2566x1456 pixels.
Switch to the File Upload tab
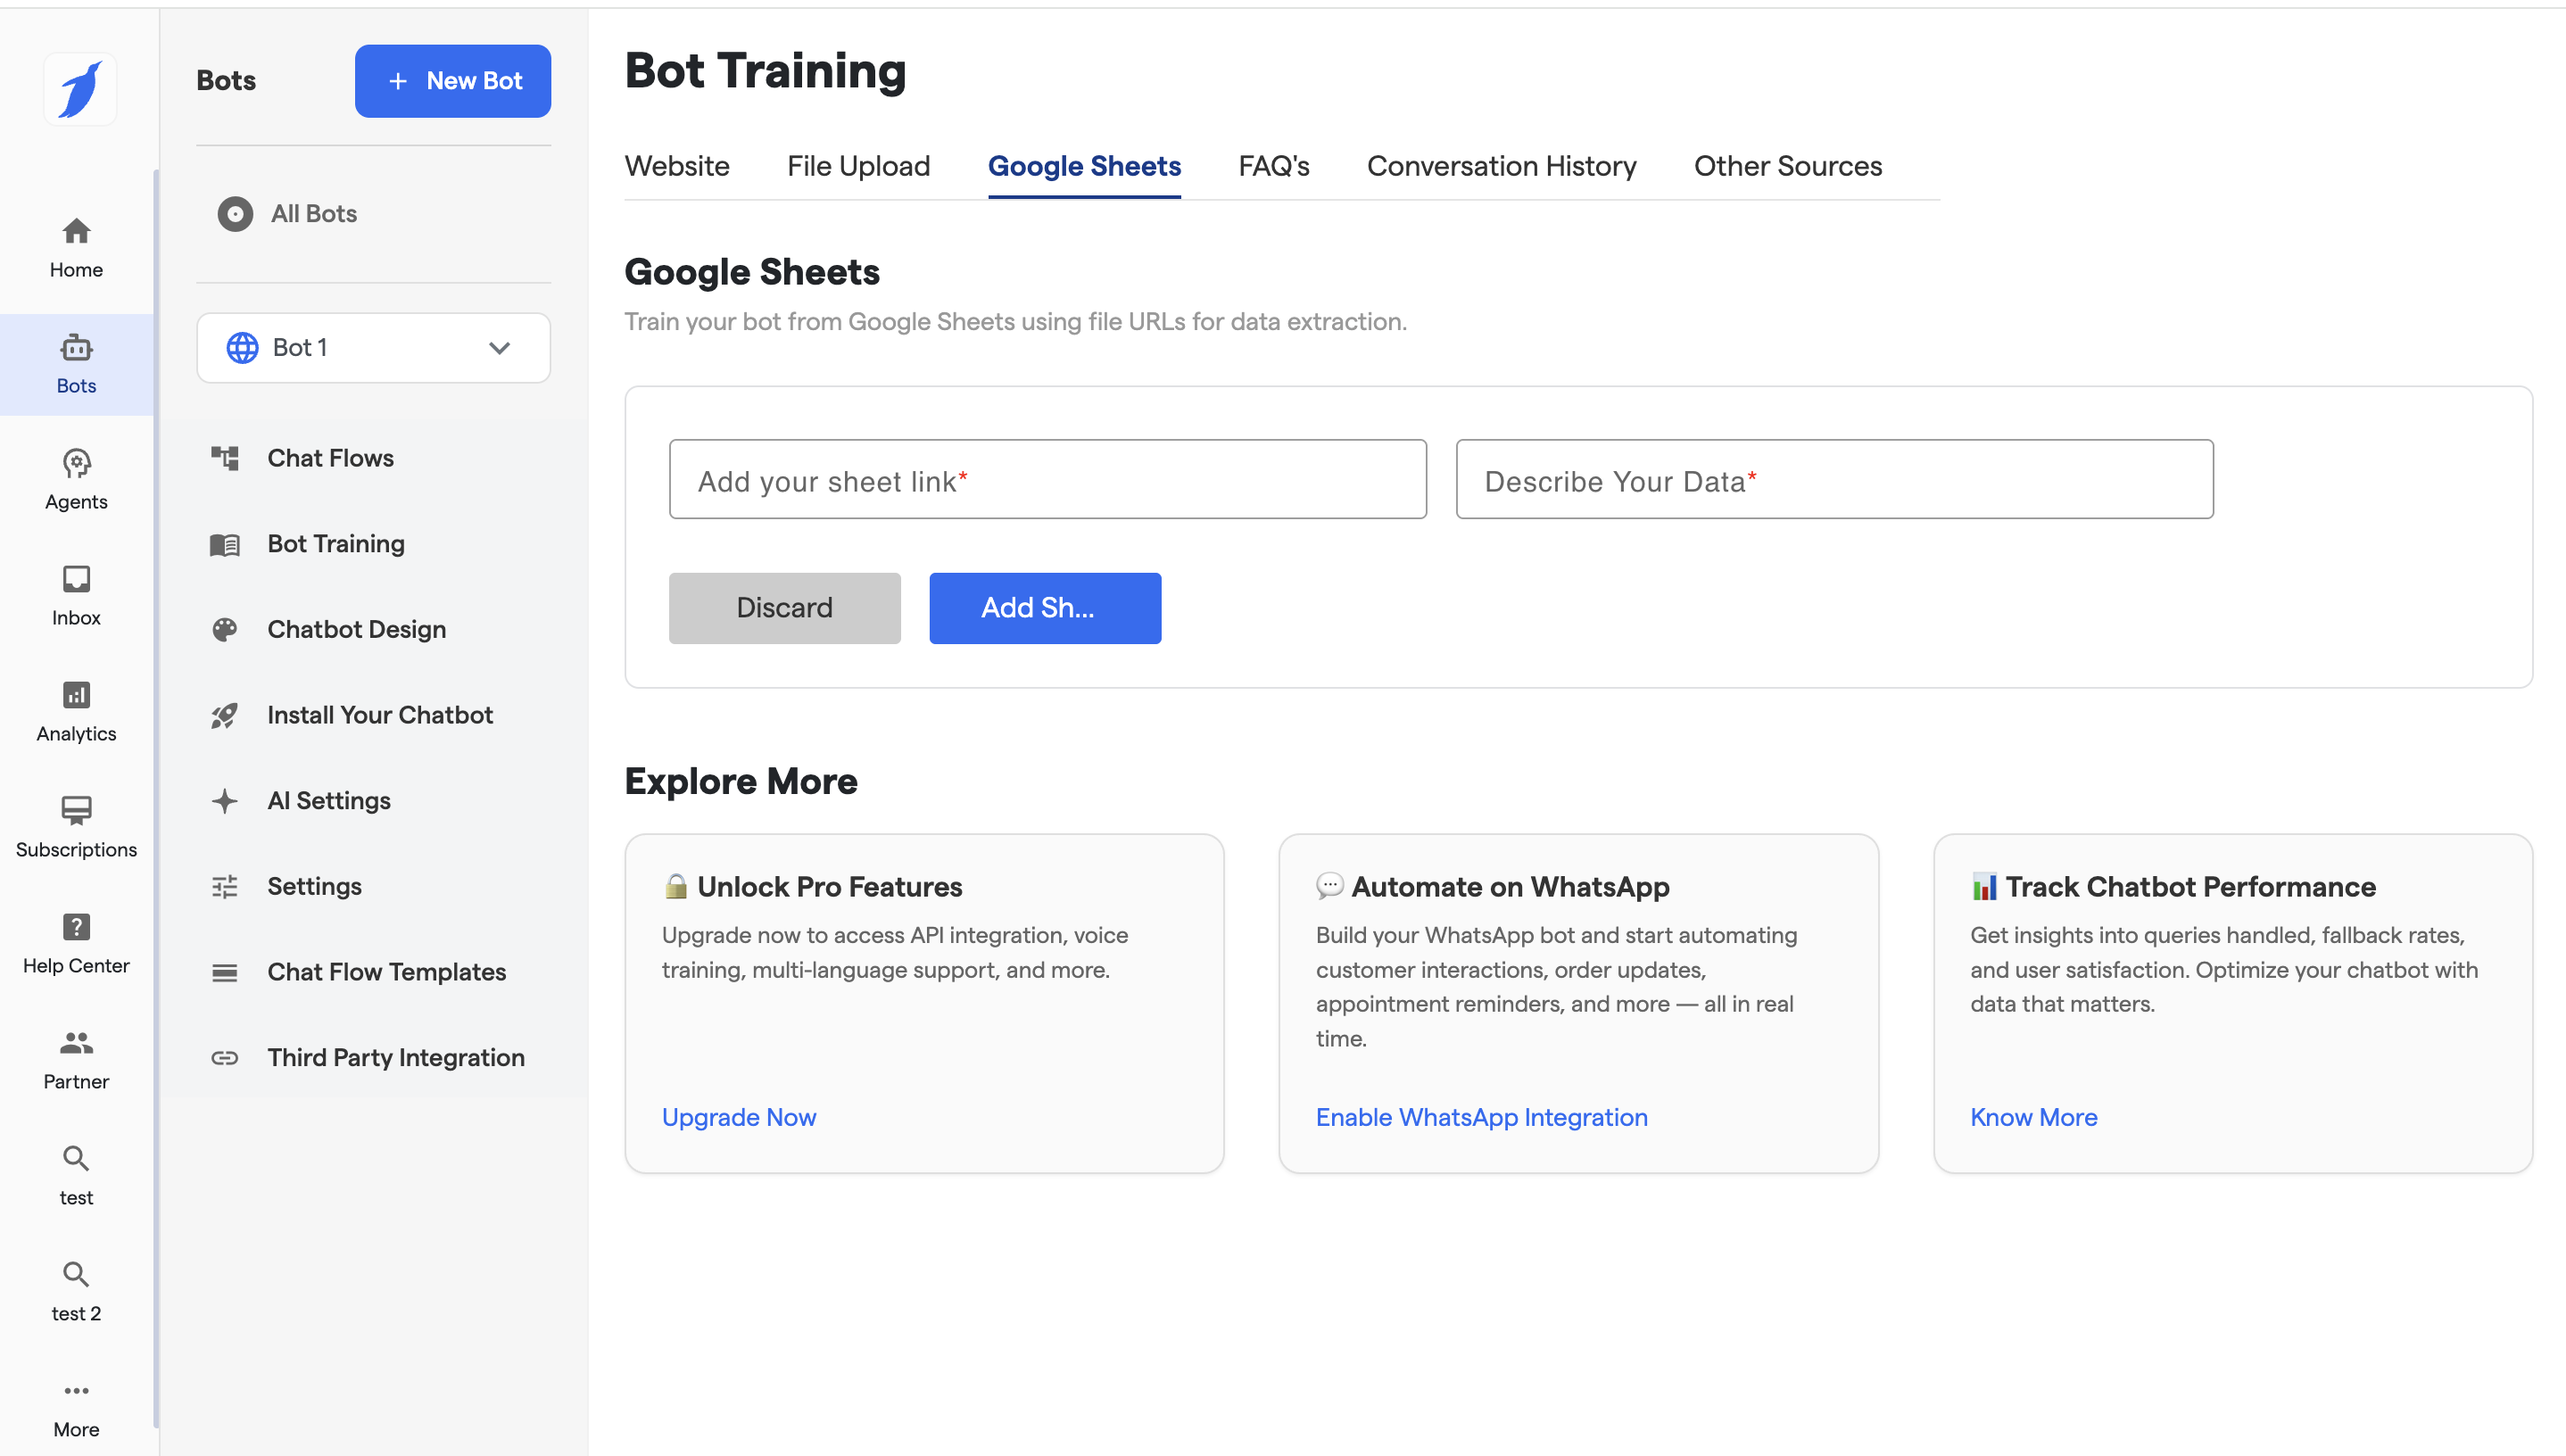click(858, 166)
